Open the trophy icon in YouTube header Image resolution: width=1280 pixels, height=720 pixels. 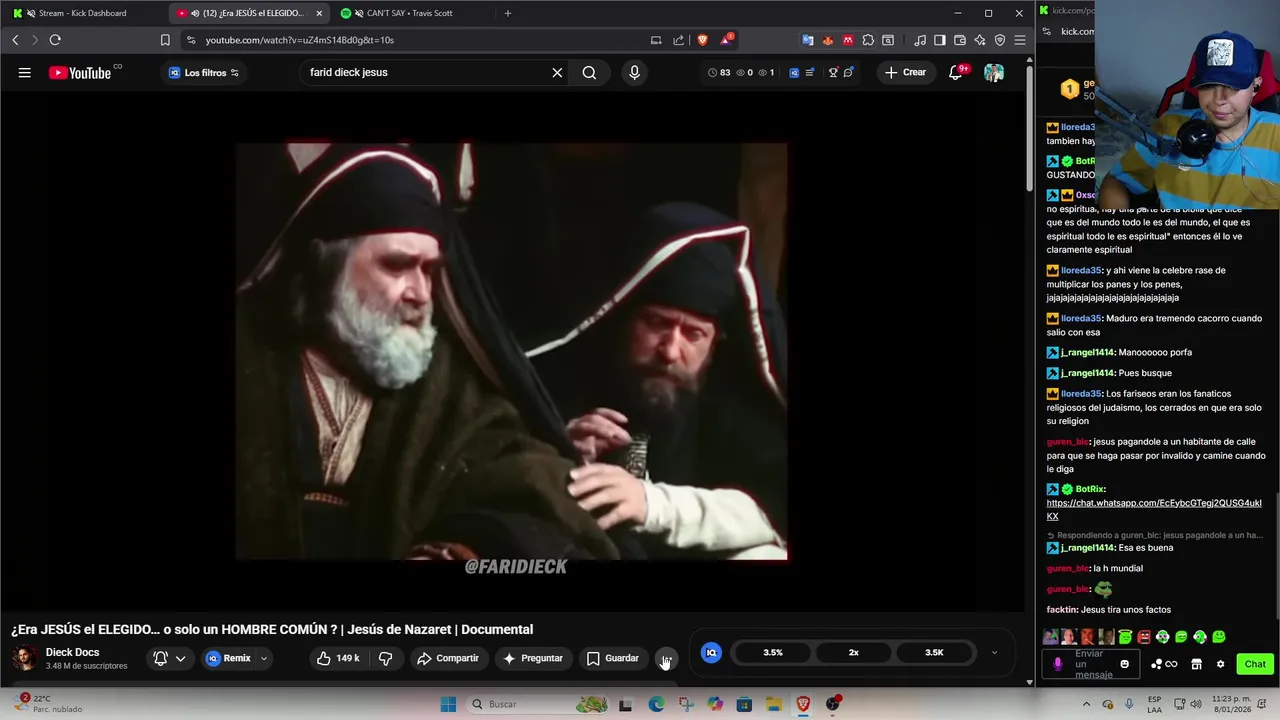832,72
